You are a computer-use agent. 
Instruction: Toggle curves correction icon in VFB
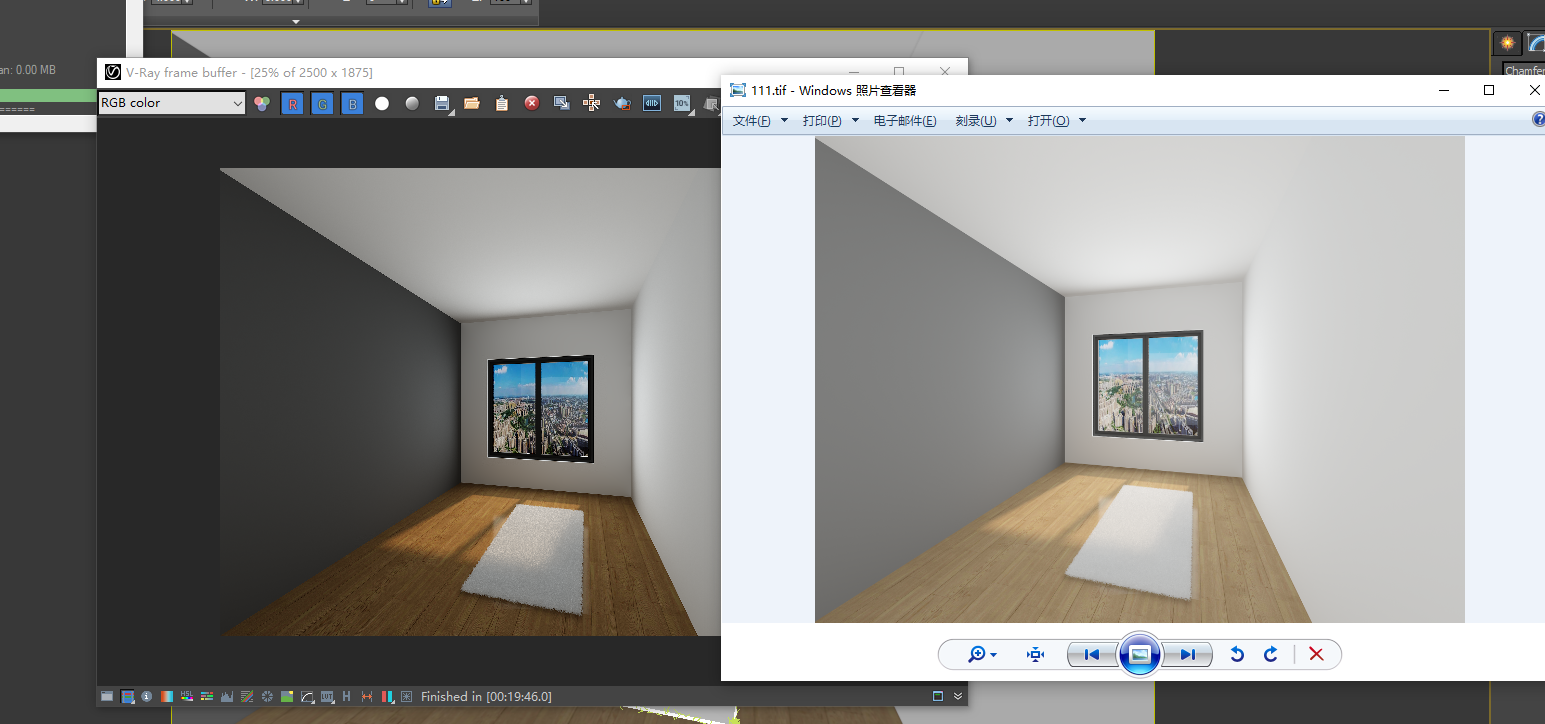click(x=247, y=696)
